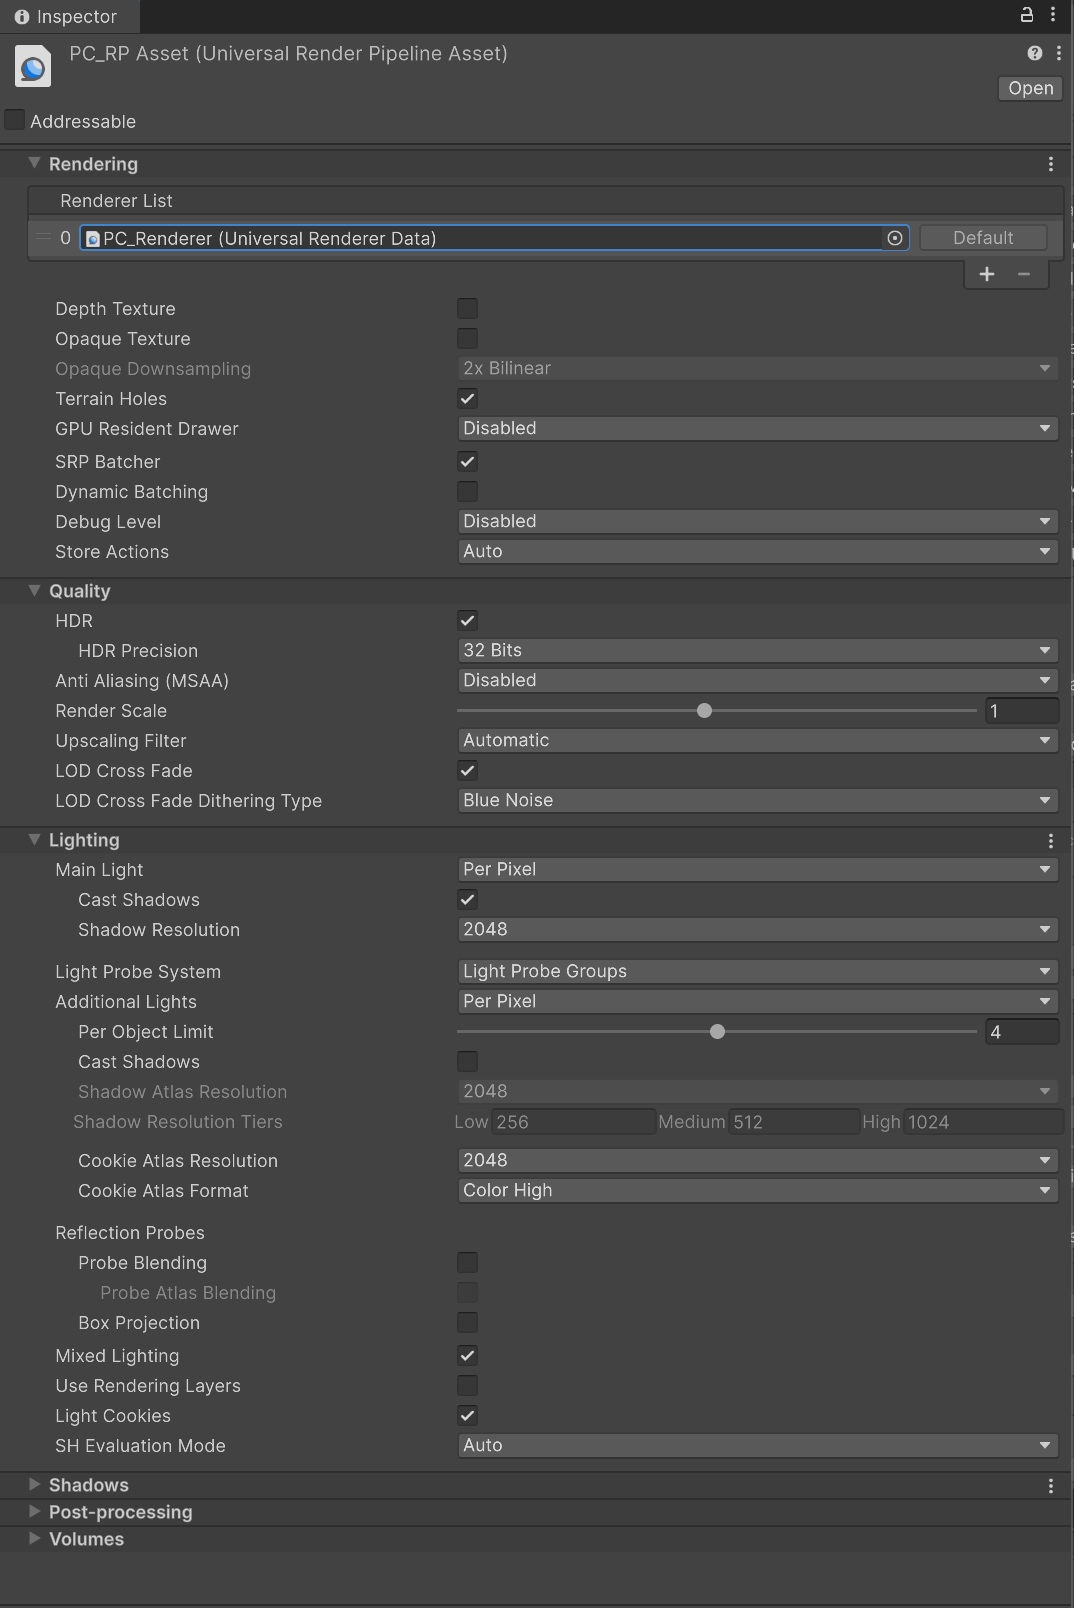Click the Render Scale slider handle
This screenshot has height=1608, width=1074.
pos(704,711)
